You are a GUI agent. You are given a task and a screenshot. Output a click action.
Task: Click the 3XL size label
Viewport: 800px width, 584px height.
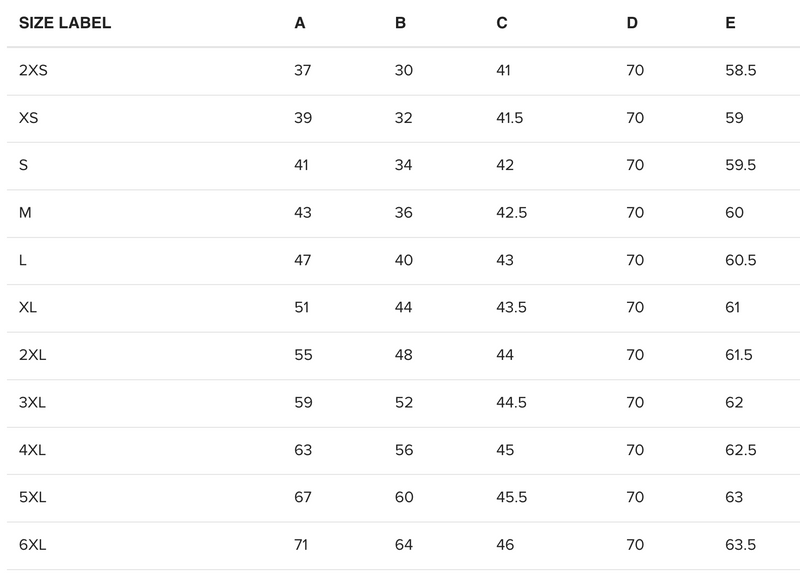[x=33, y=403]
